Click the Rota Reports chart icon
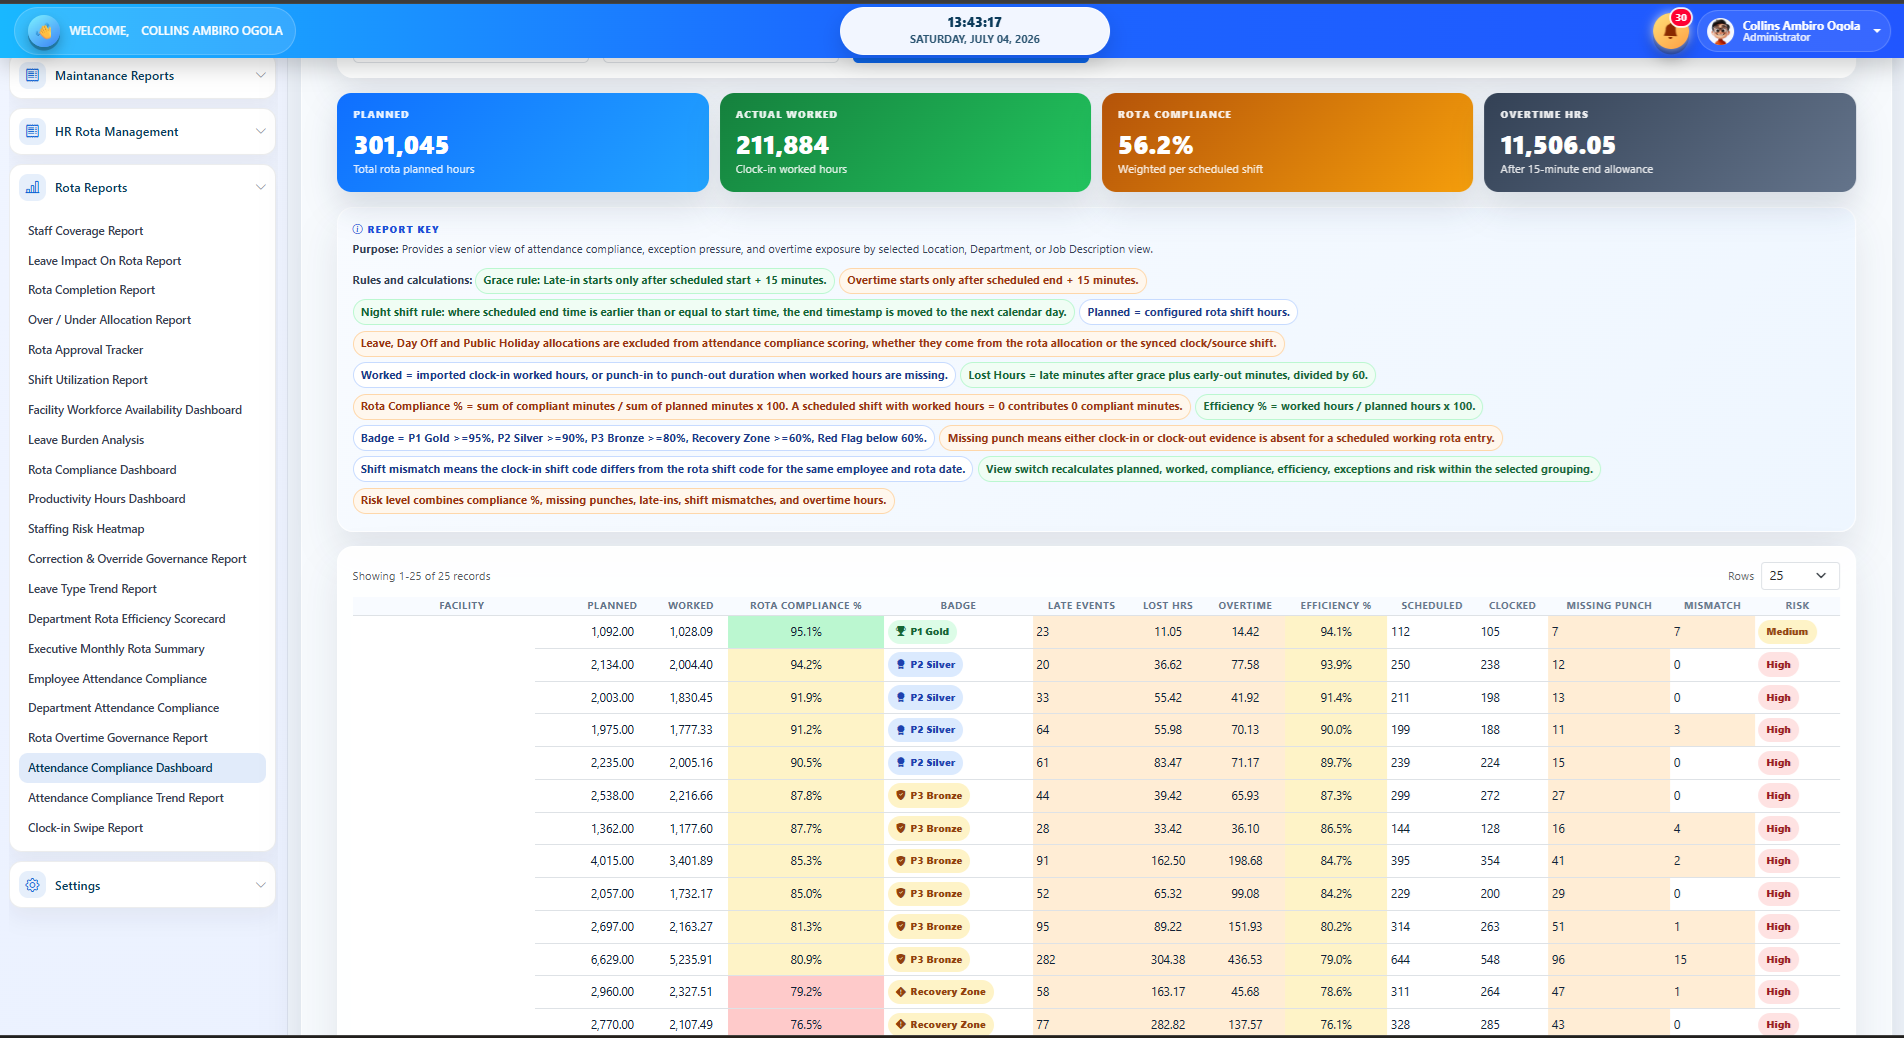 click(33, 187)
